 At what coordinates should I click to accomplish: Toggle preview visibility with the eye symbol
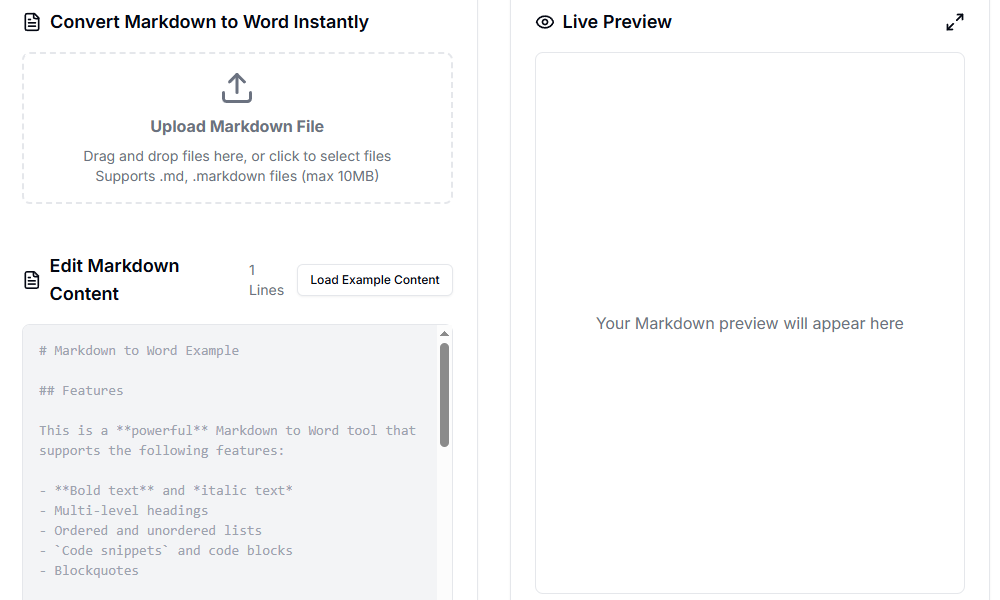coord(543,21)
